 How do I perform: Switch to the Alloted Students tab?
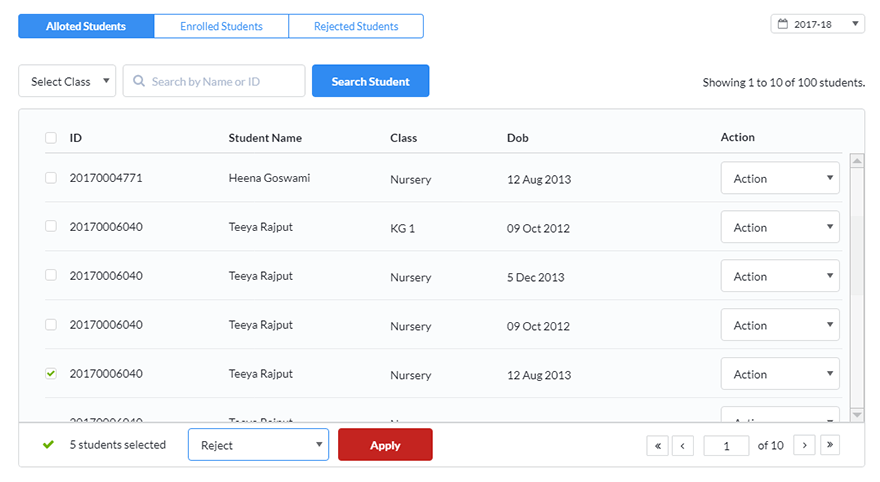86,26
